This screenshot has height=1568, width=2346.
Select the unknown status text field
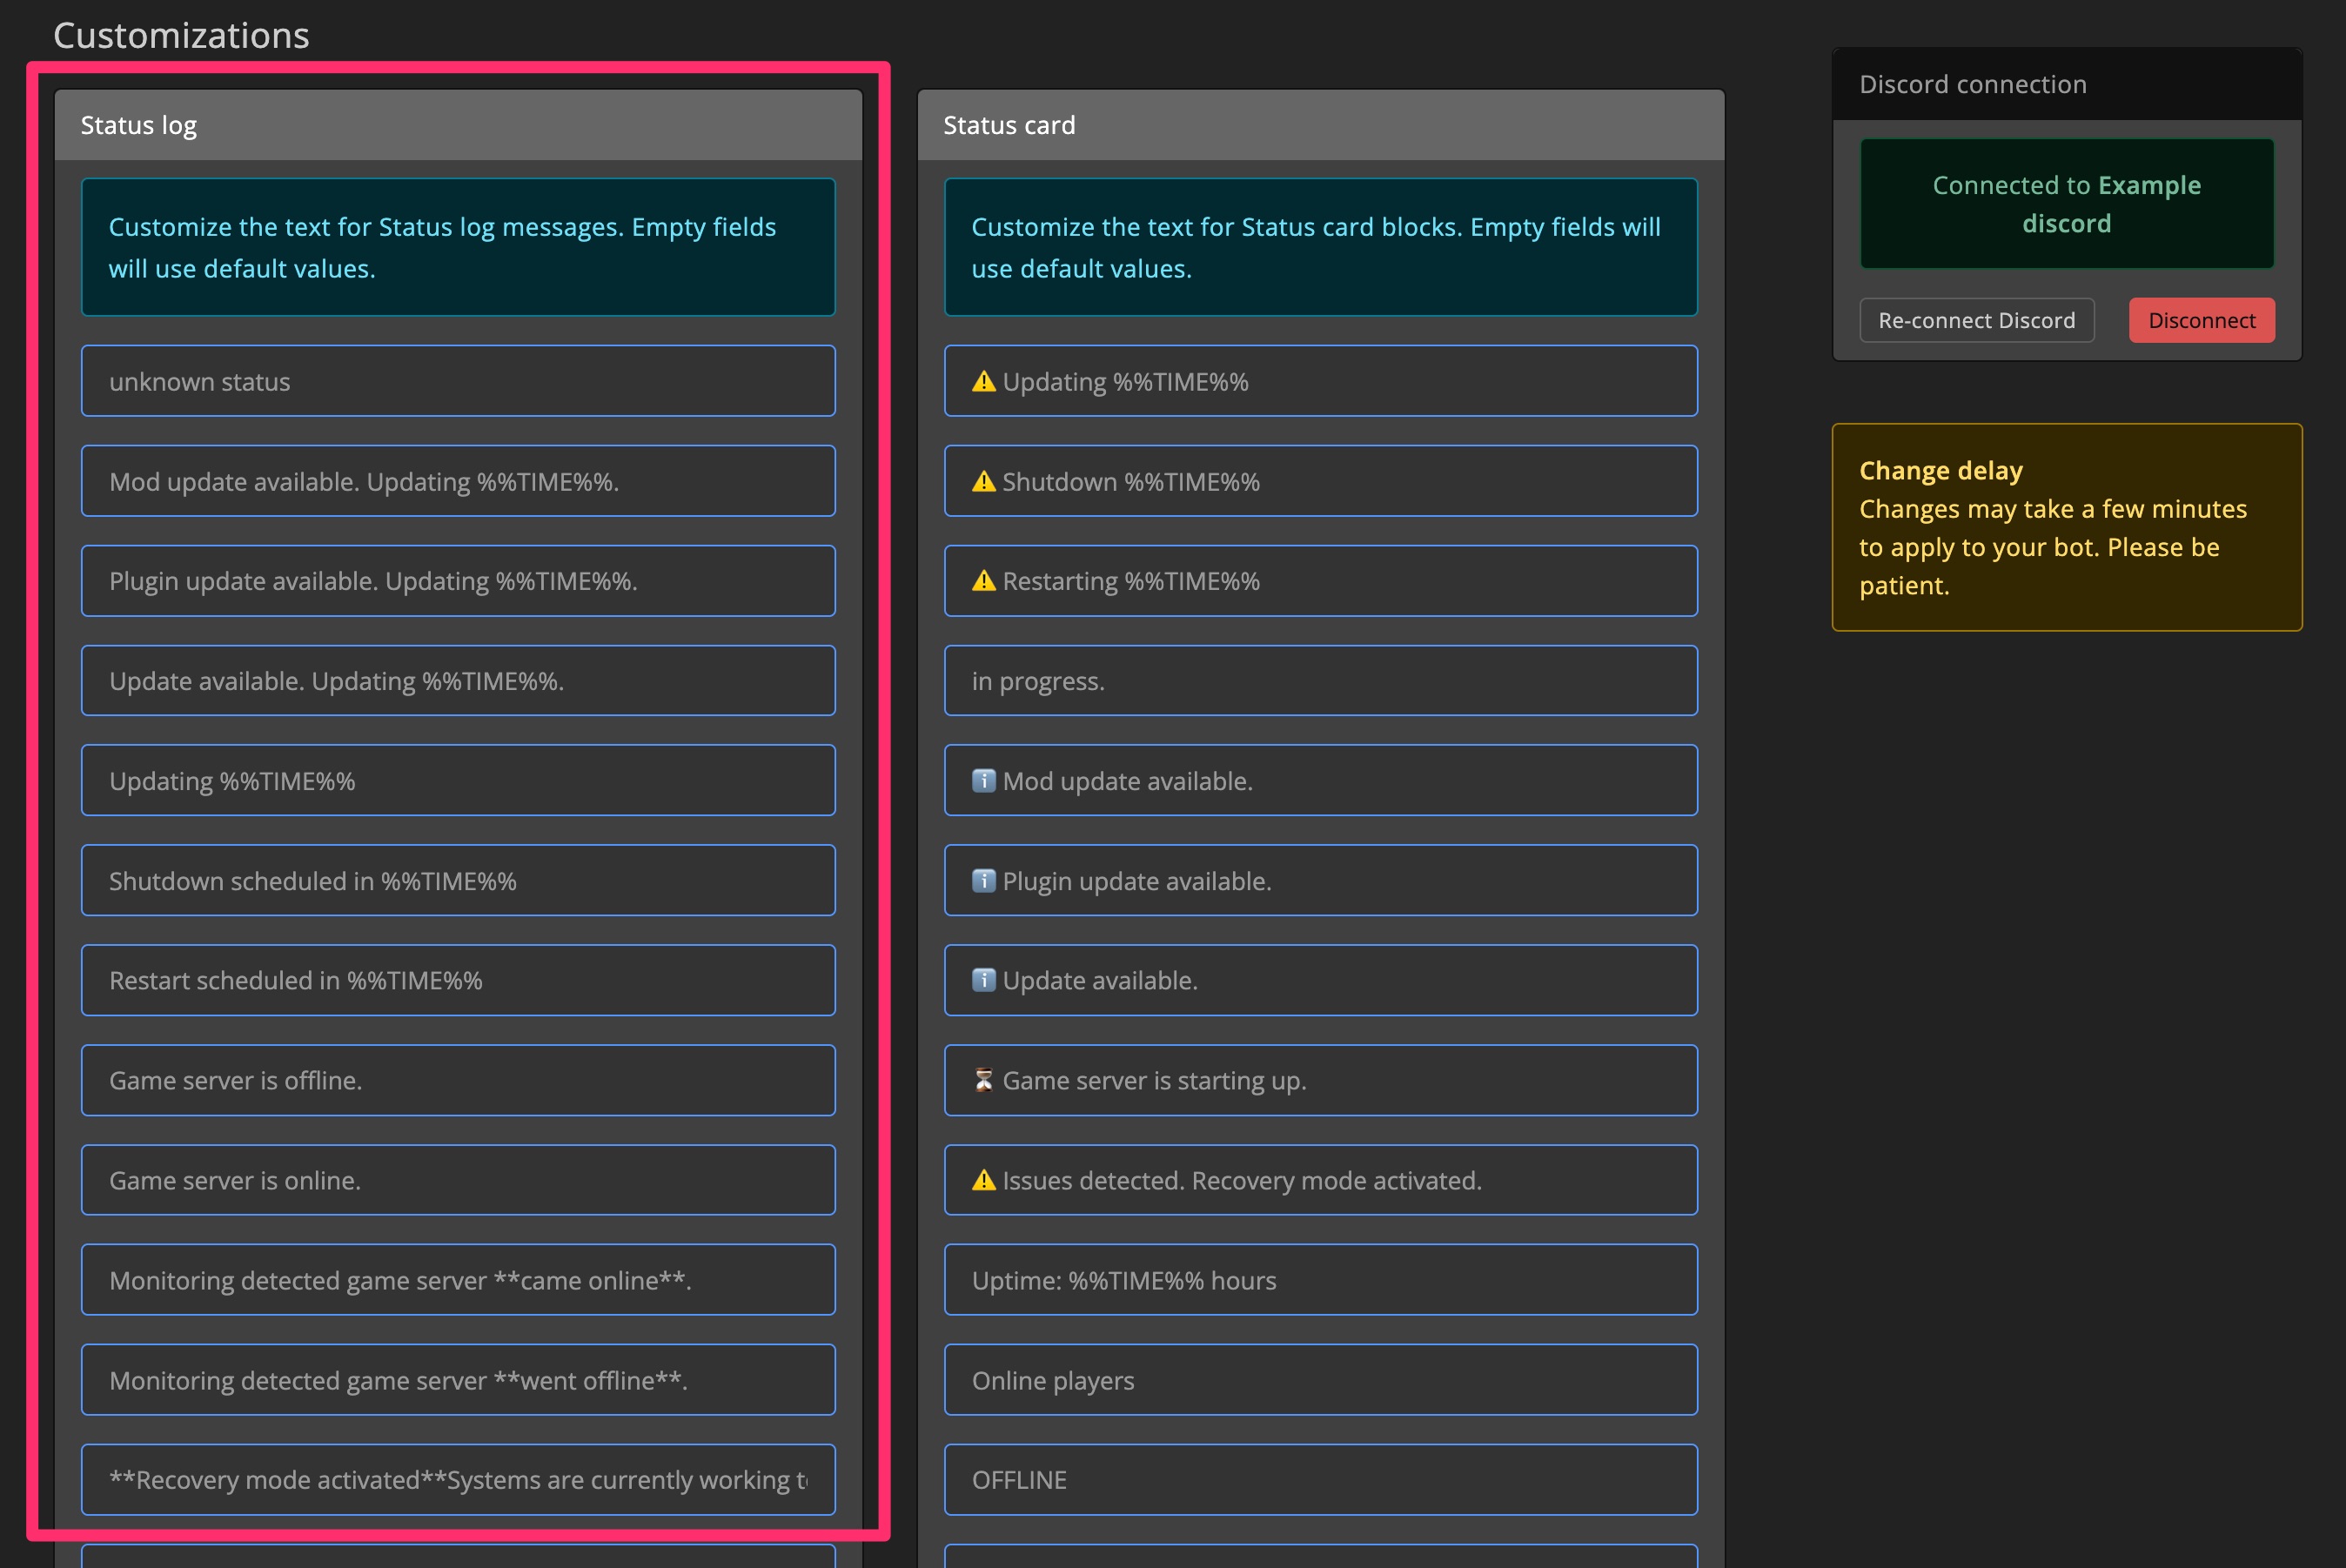tap(457, 380)
